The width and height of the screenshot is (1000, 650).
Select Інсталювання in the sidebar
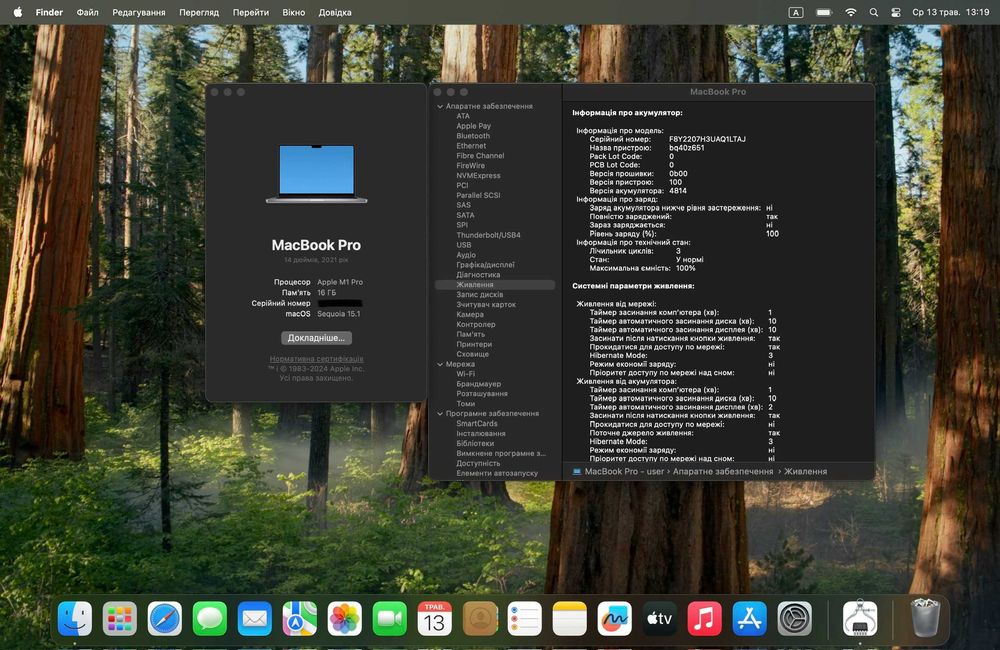[481, 434]
